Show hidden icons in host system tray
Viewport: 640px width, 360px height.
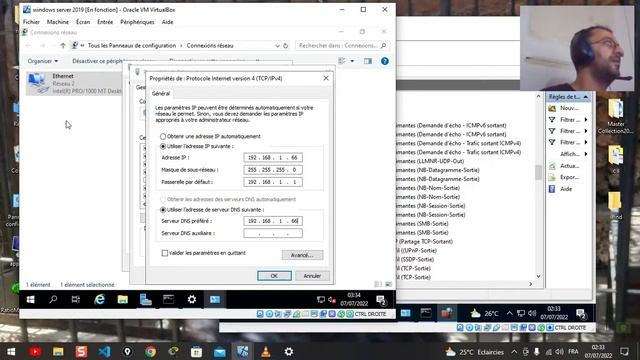coord(514,351)
